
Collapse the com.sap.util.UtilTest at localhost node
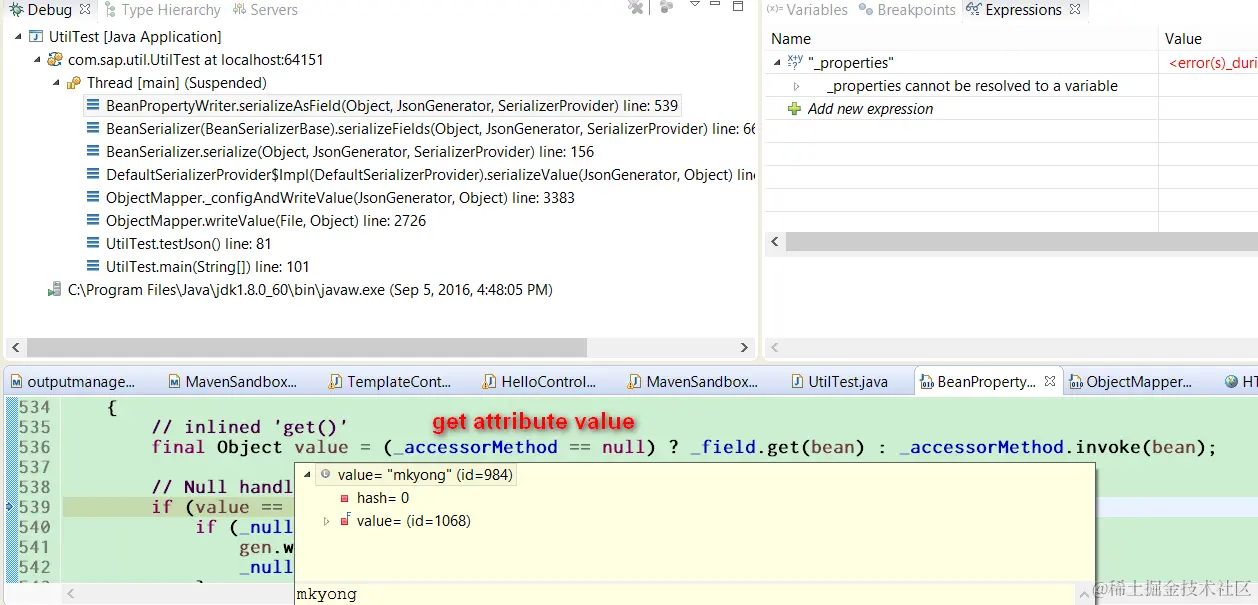point(37,60)
